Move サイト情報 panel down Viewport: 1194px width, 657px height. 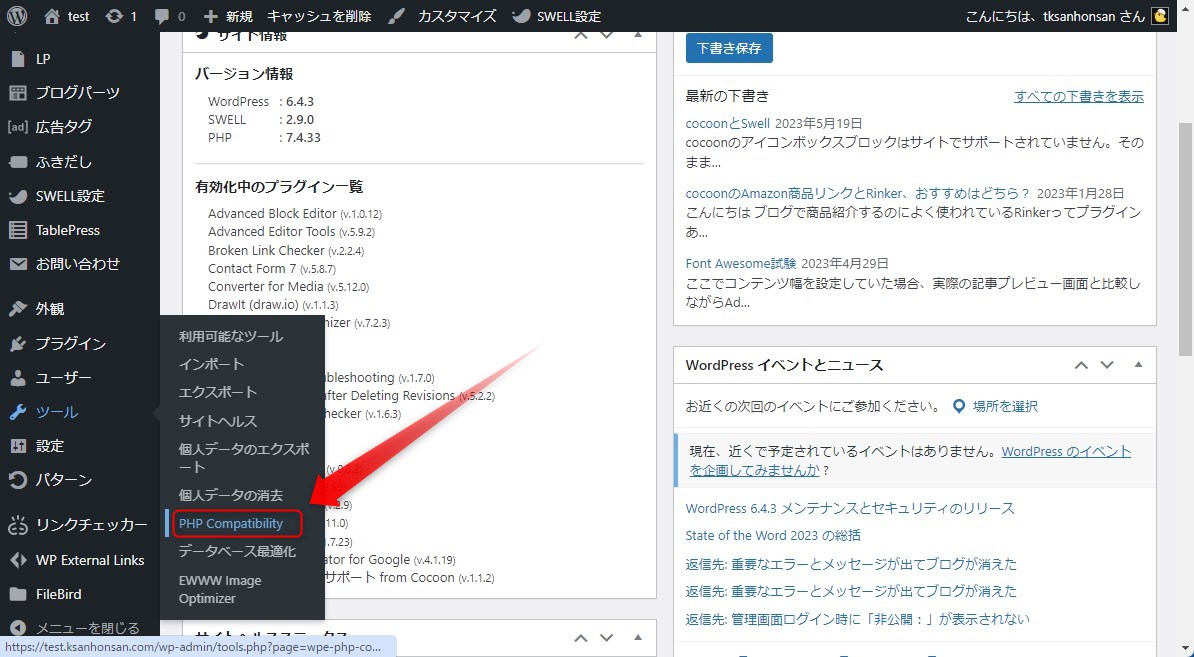point(607,35)
